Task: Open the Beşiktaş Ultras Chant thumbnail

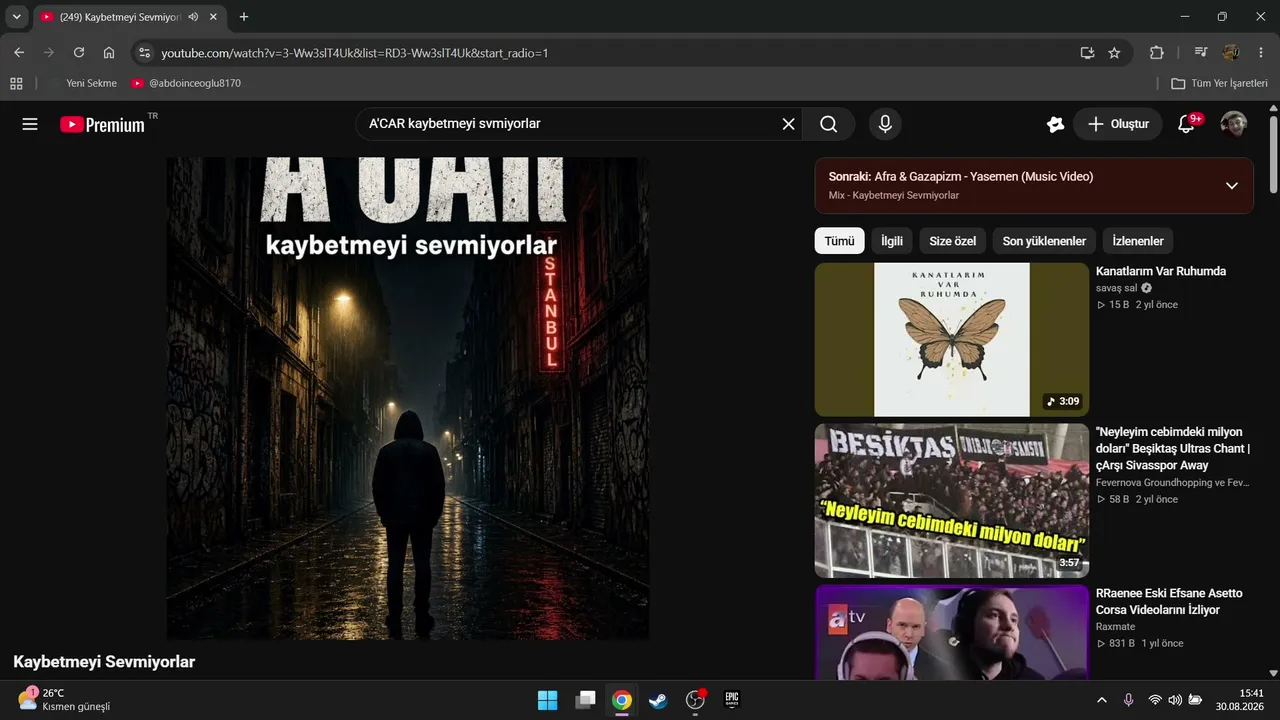Action: (x=952, y=500)
